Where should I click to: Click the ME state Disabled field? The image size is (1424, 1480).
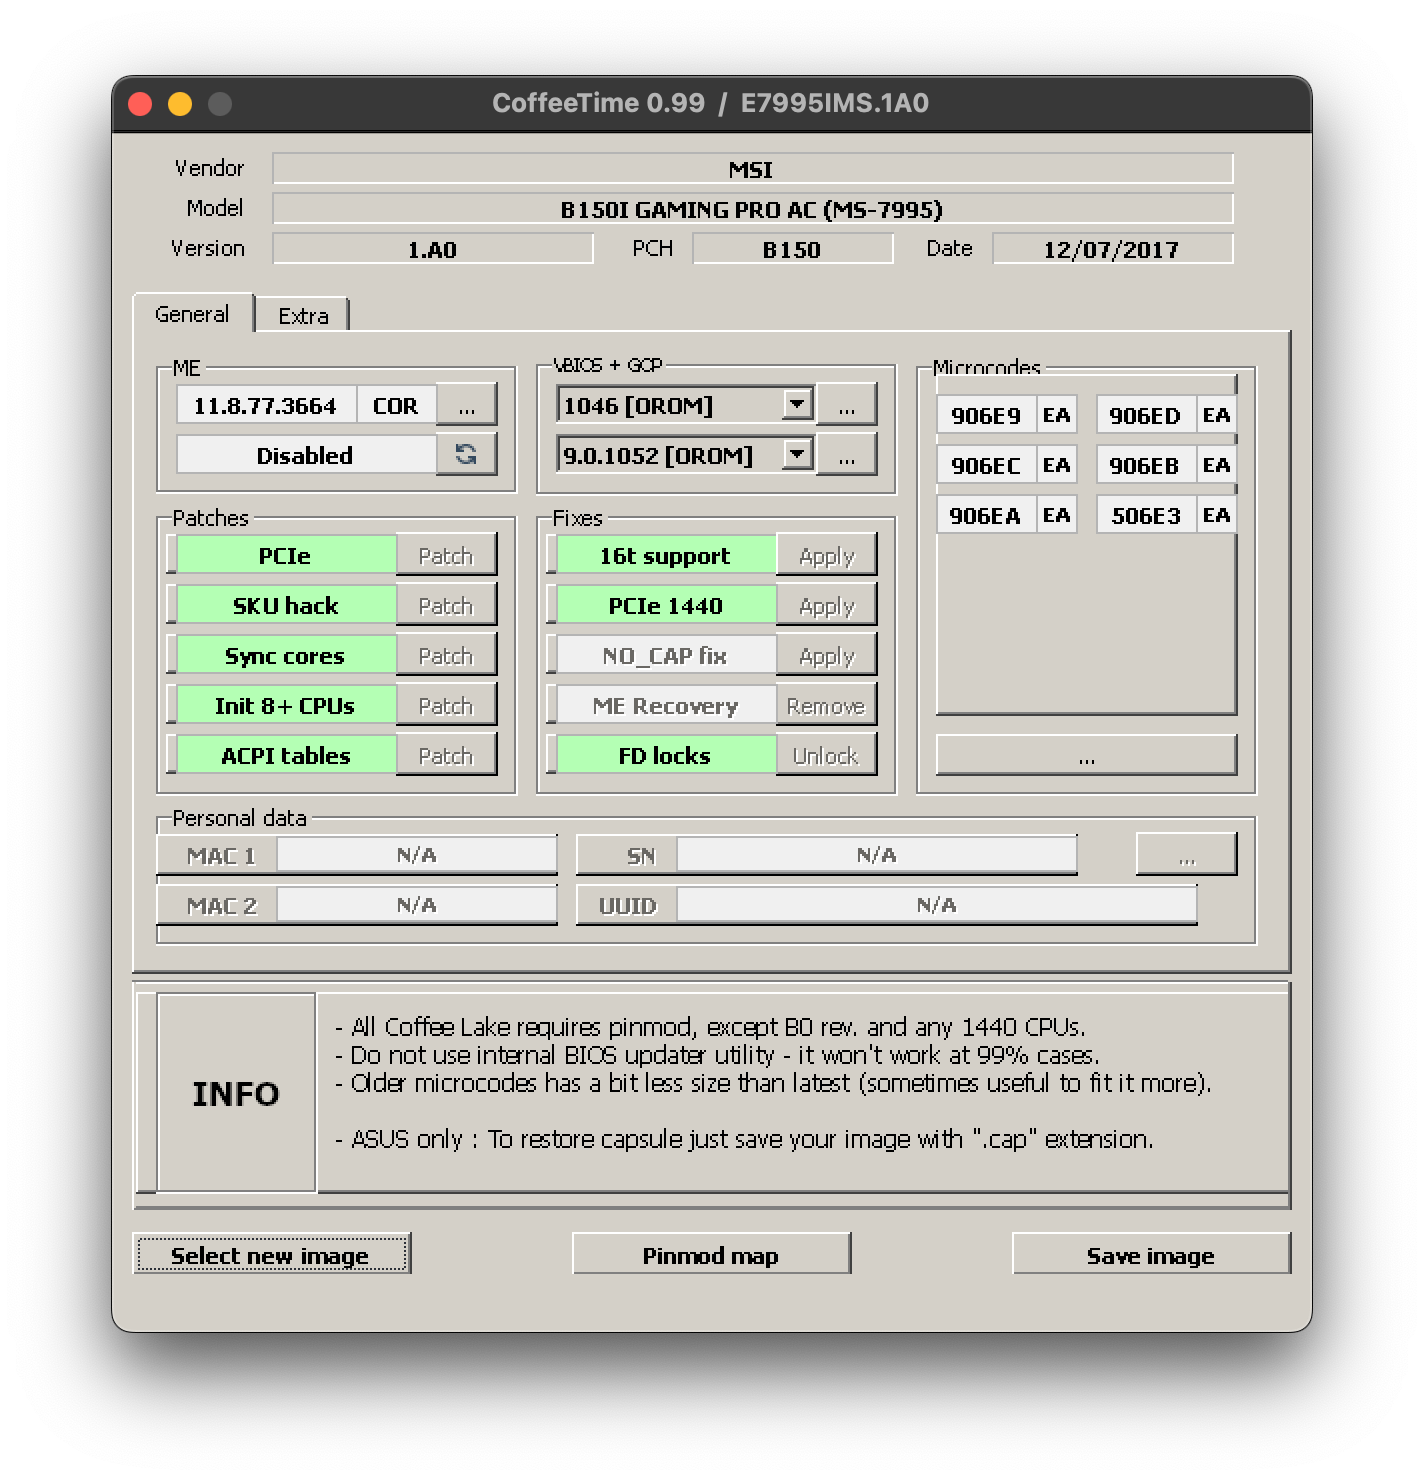point(305,455)
